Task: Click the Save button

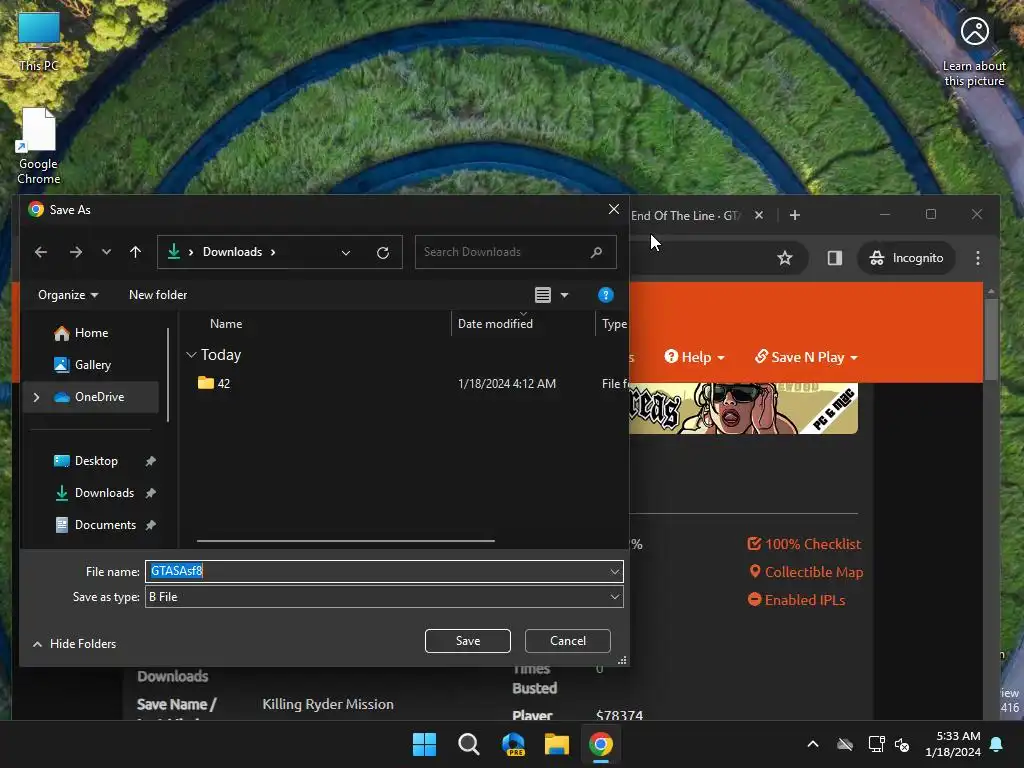Action: tap(468, 641)
